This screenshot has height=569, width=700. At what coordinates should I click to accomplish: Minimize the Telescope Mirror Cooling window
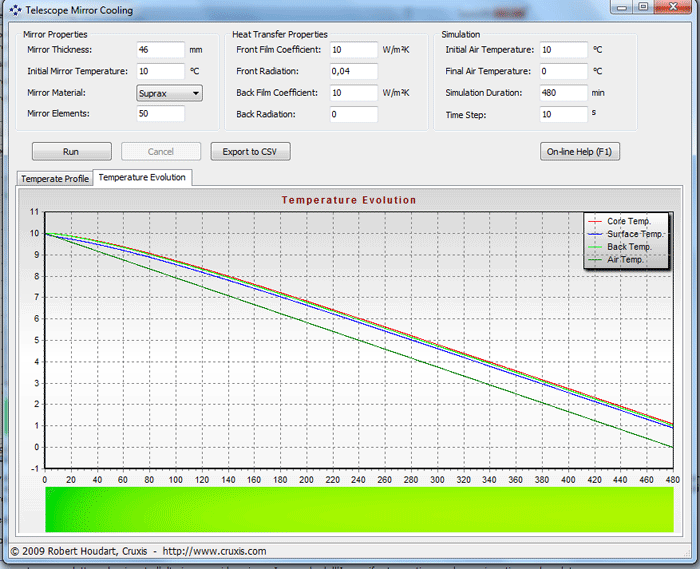pyautogui.click(x=622, y=7)
